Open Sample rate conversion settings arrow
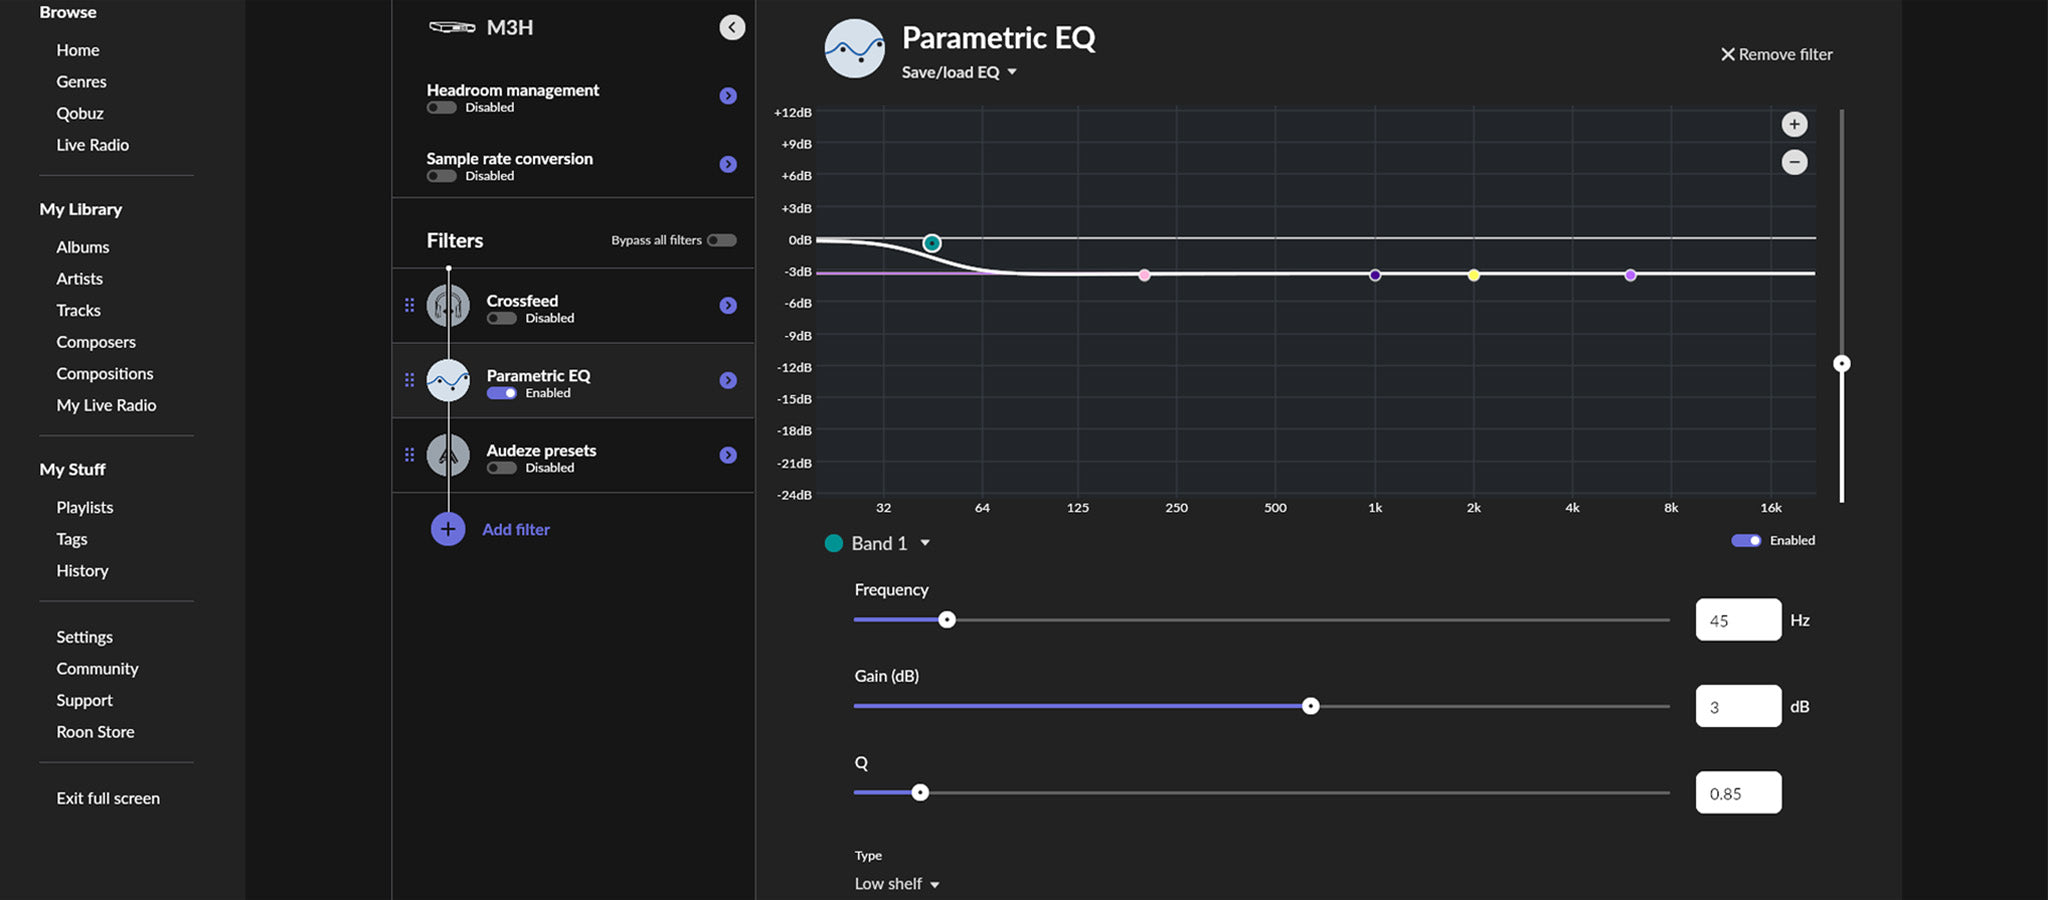This screenshot has width=2048, height=900. tap(728, 164)
